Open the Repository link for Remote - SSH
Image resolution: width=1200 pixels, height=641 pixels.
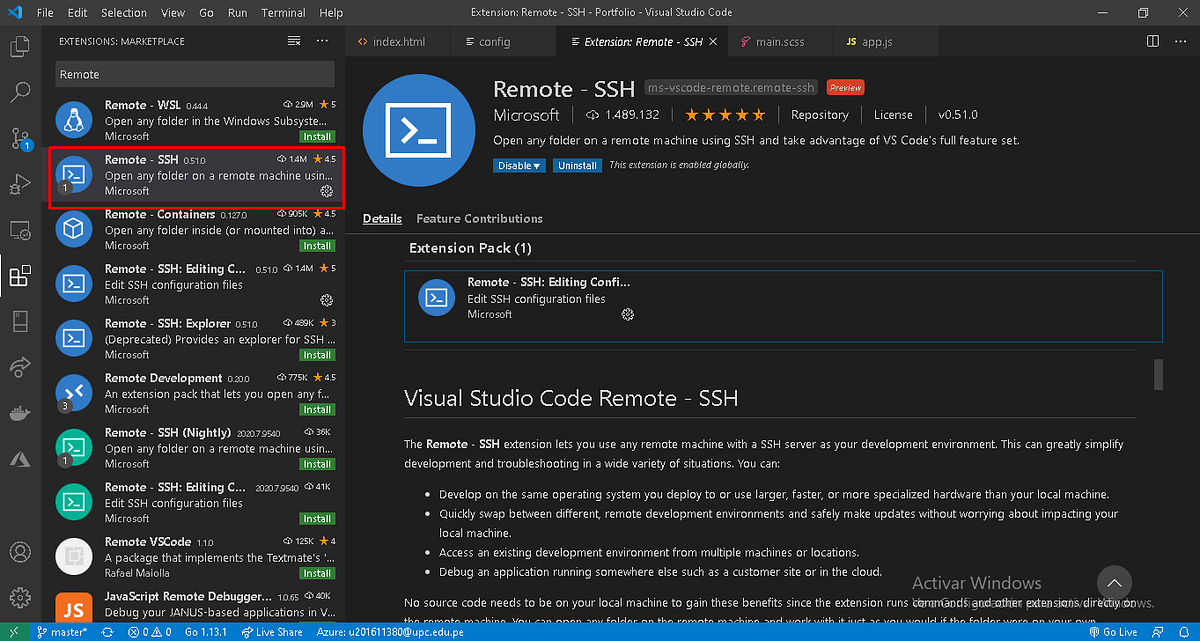point(820,114)
